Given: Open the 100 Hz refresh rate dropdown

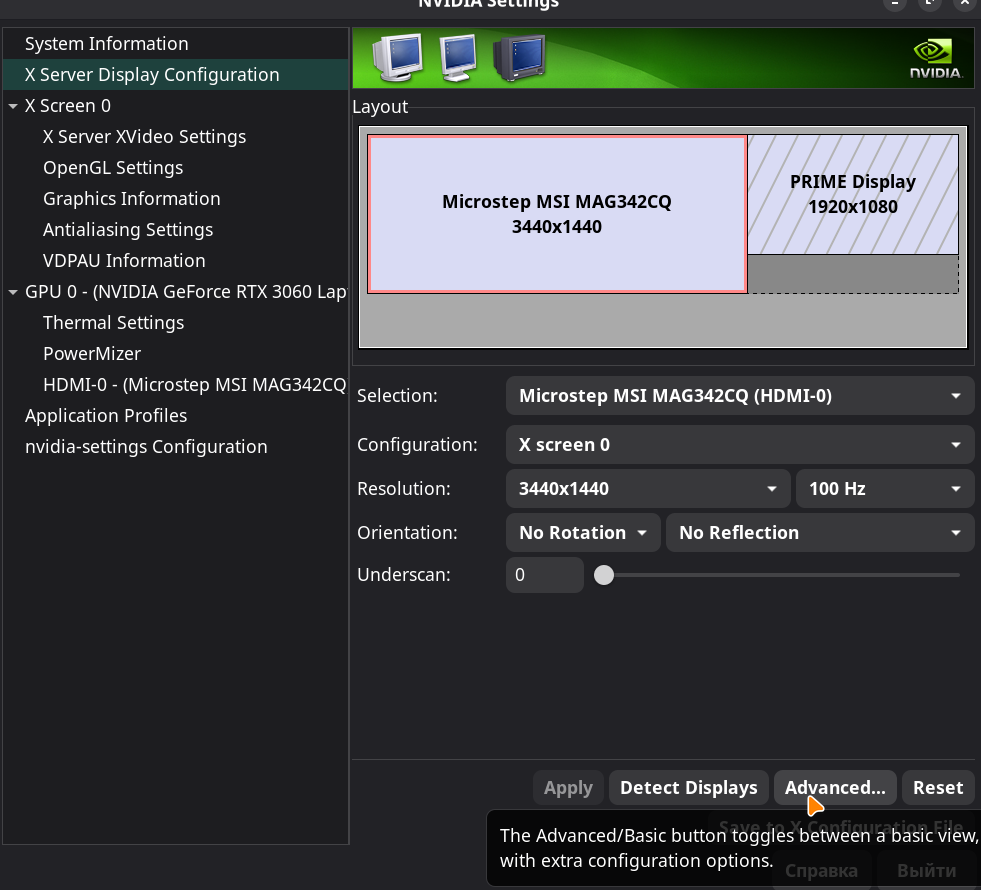Looking at the screenshot, I should point(885,488).
